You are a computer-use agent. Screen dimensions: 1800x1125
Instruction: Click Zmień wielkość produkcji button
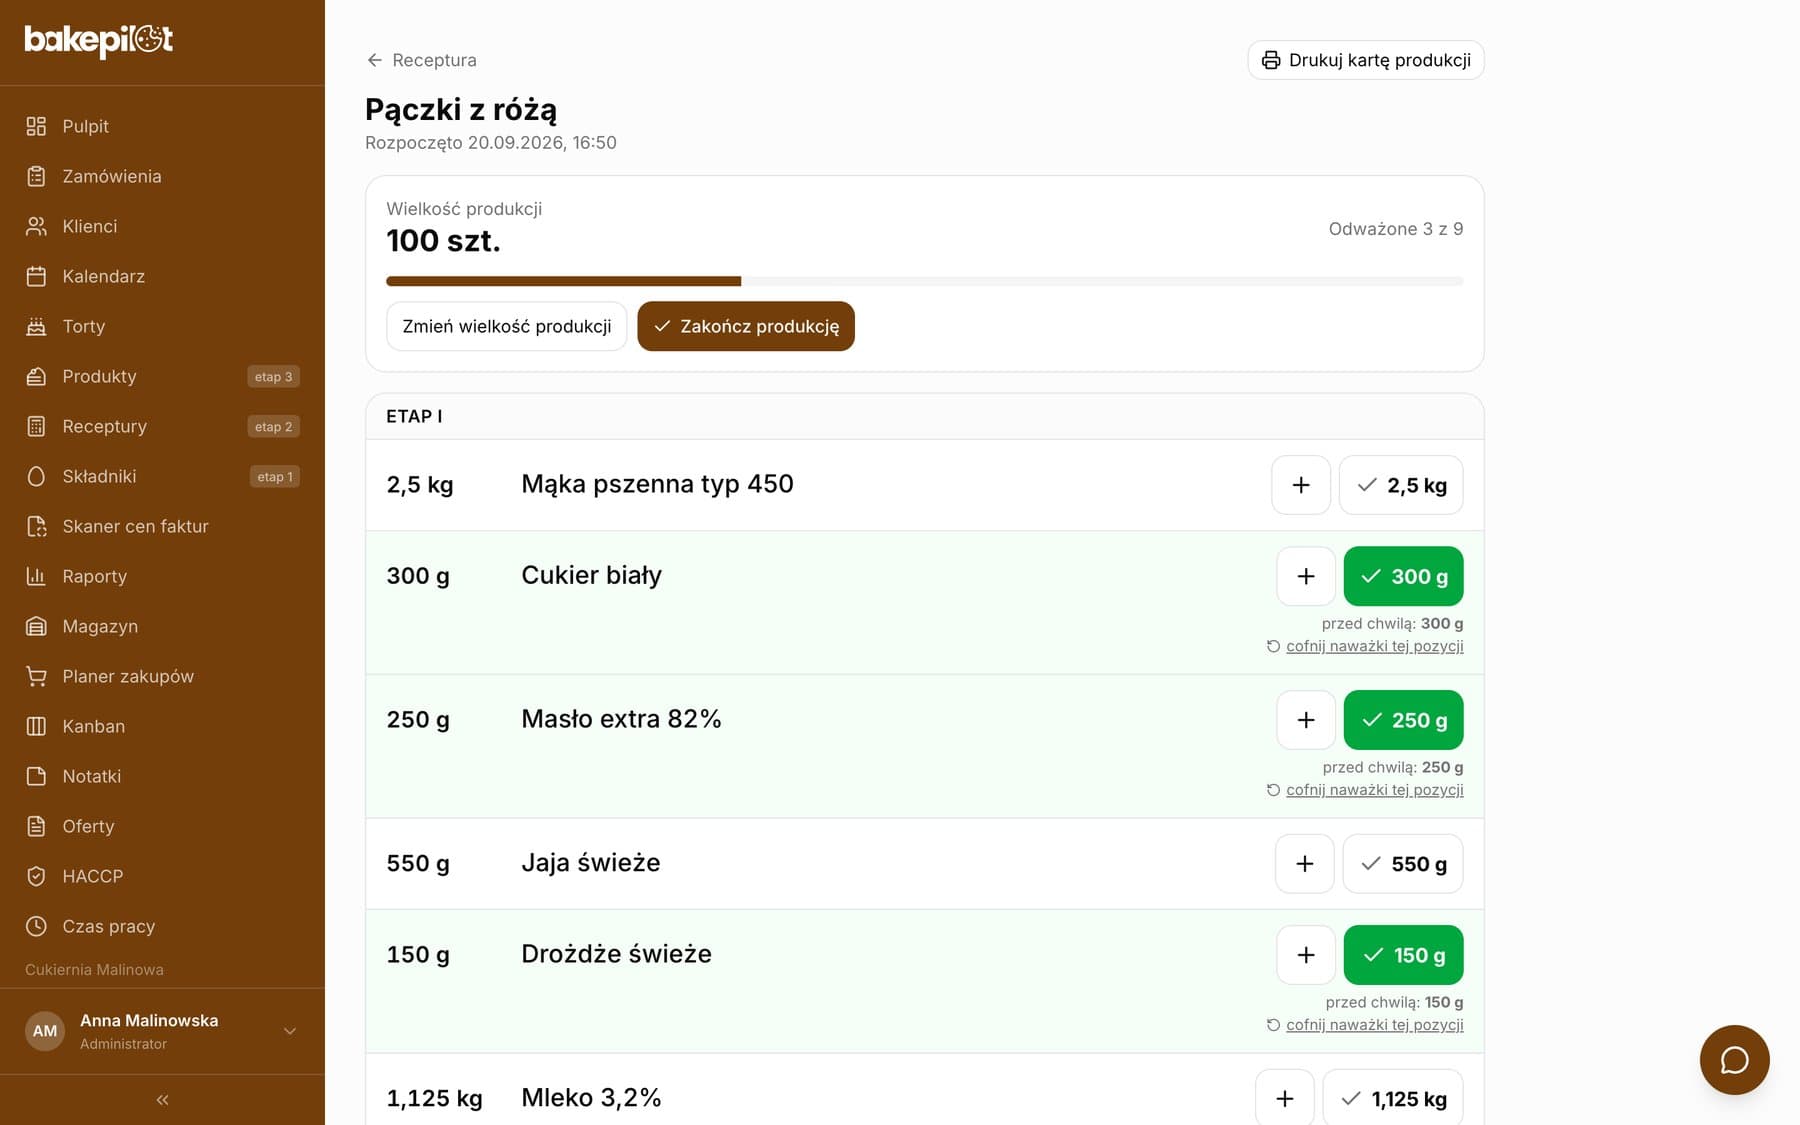(x=506, y=326)
